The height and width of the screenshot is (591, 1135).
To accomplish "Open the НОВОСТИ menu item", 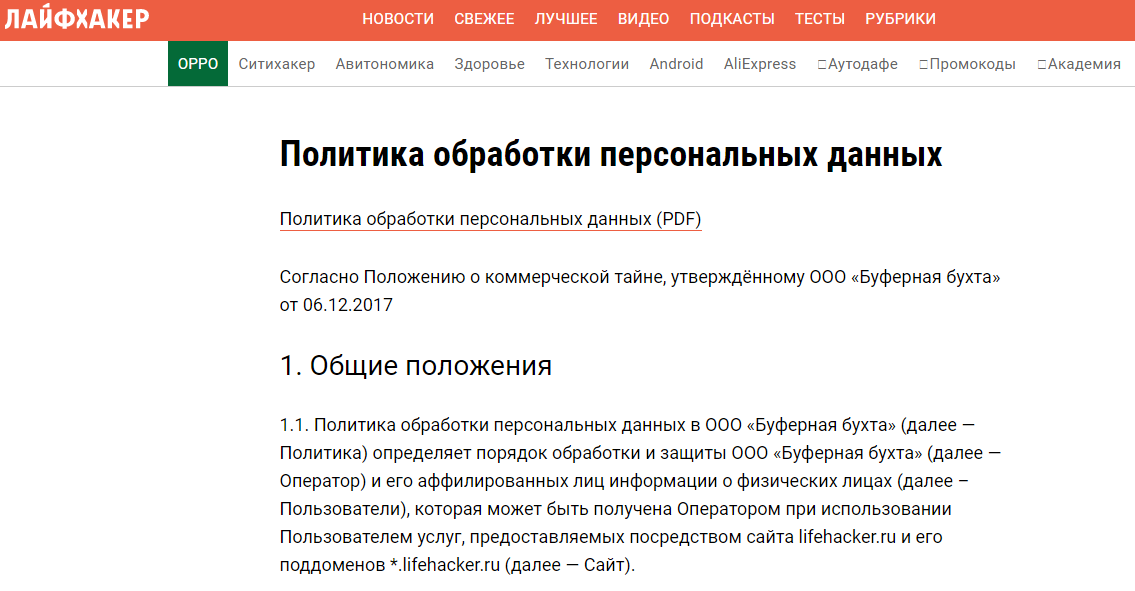I will 399,18.
